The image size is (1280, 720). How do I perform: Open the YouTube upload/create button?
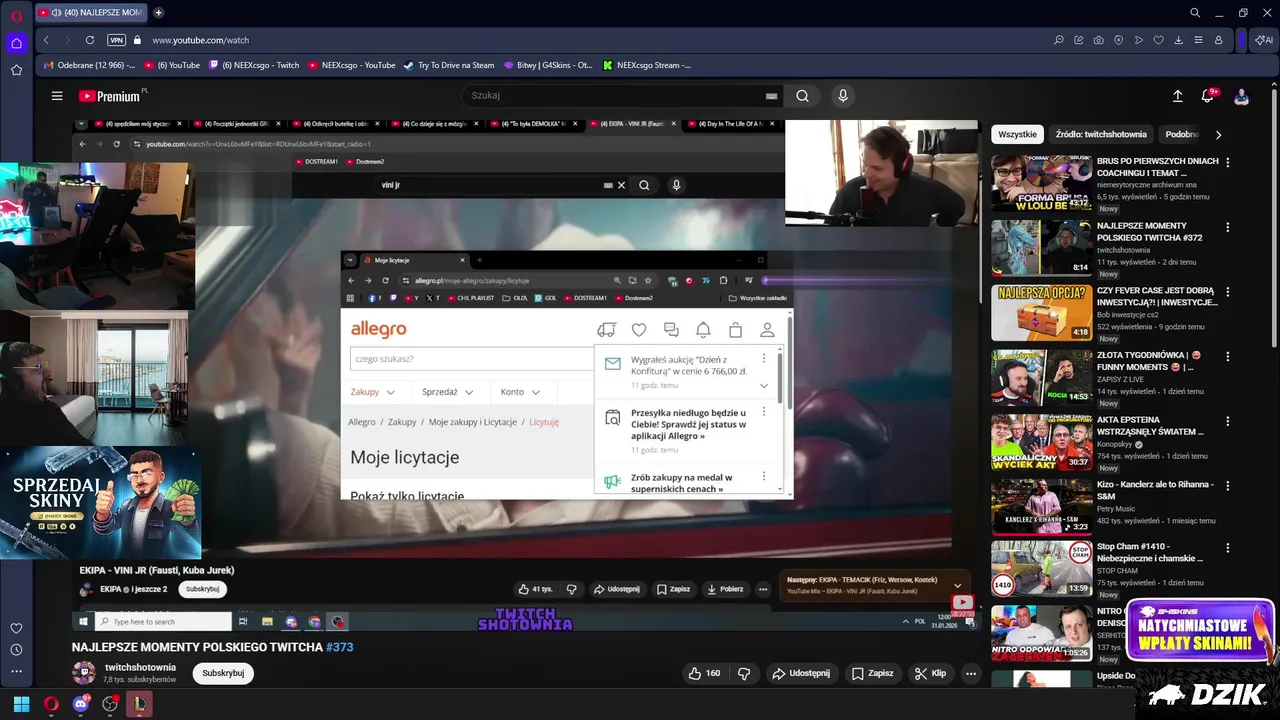(x=1178, y=96)
